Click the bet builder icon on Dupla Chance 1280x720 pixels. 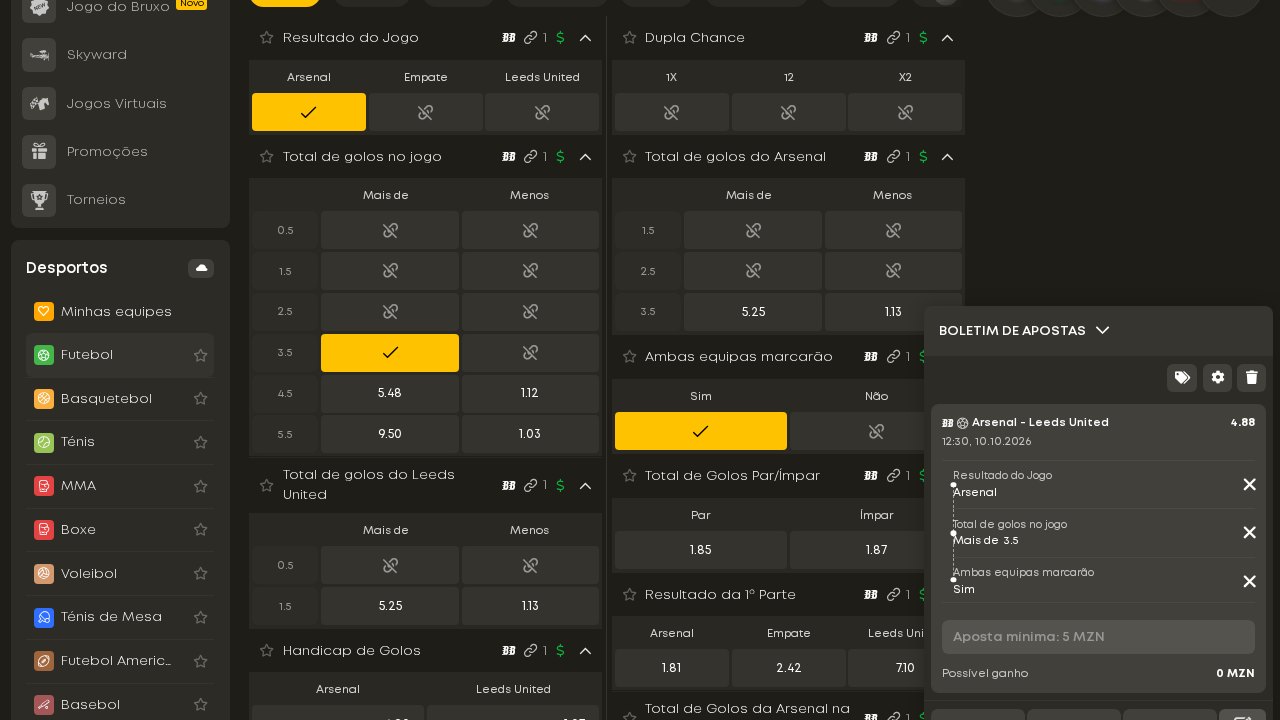click(870, 38)
